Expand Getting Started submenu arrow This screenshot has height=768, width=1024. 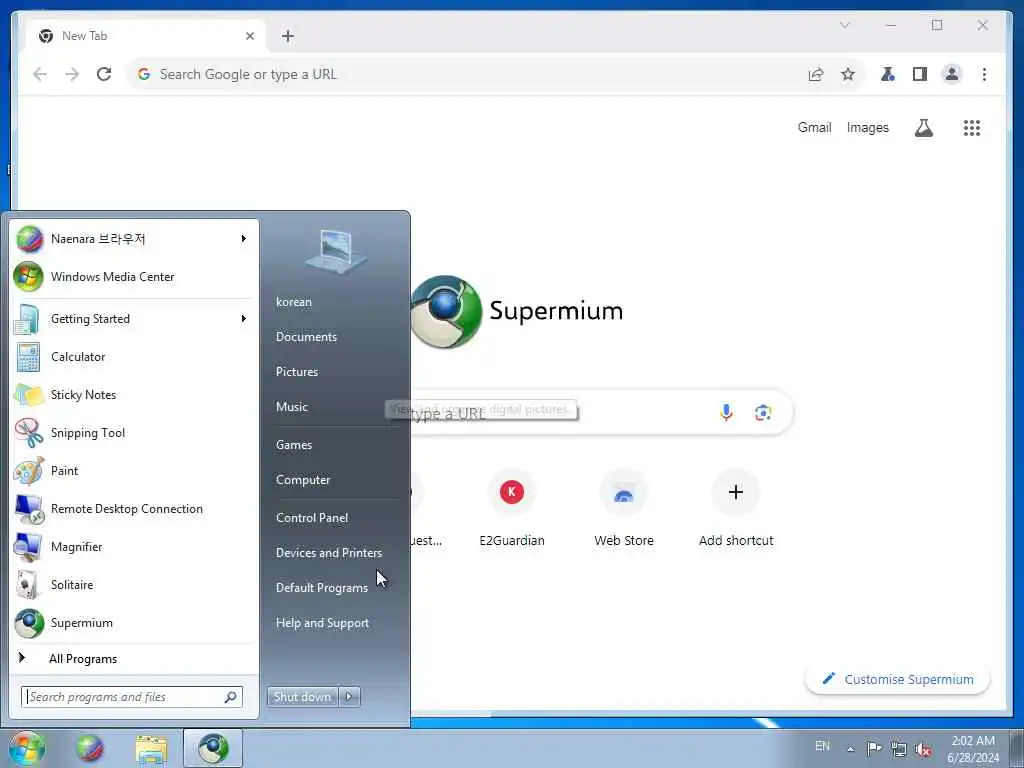(x=244, y=319)
